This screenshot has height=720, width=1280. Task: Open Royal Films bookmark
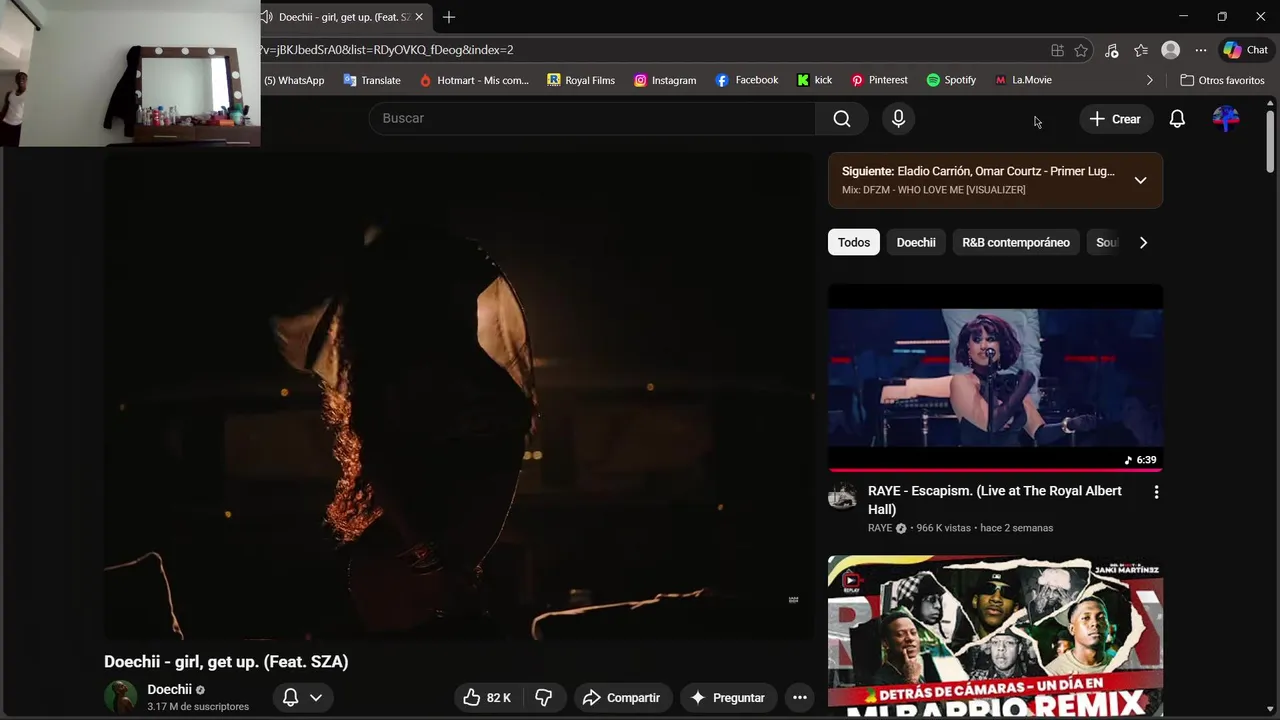[x=580, y=80]
